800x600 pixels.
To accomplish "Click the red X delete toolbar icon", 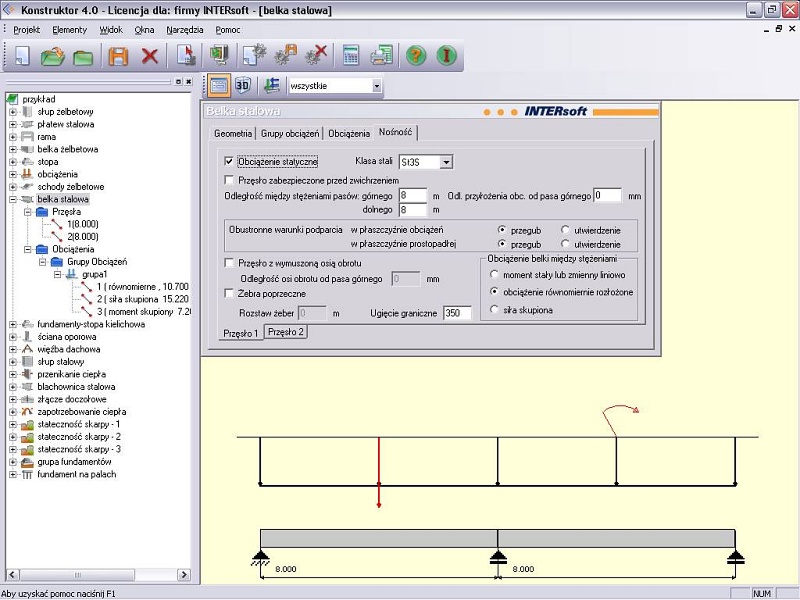I will [149, 55].
